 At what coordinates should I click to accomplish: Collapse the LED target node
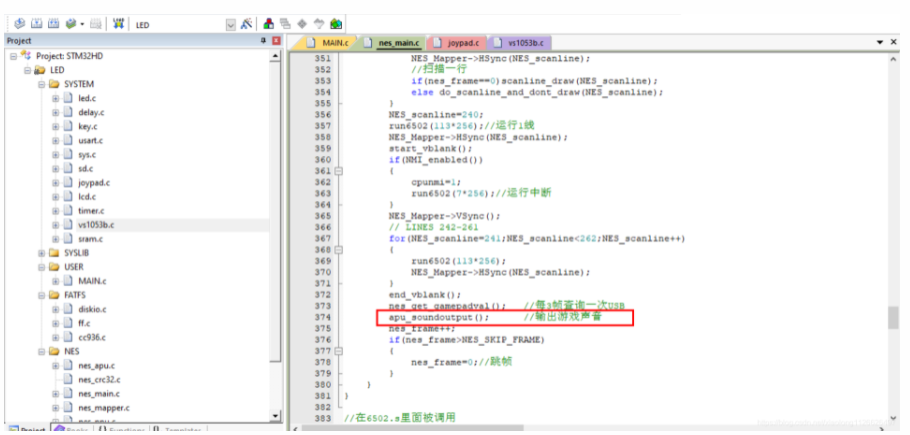click(x=27, y=70)
